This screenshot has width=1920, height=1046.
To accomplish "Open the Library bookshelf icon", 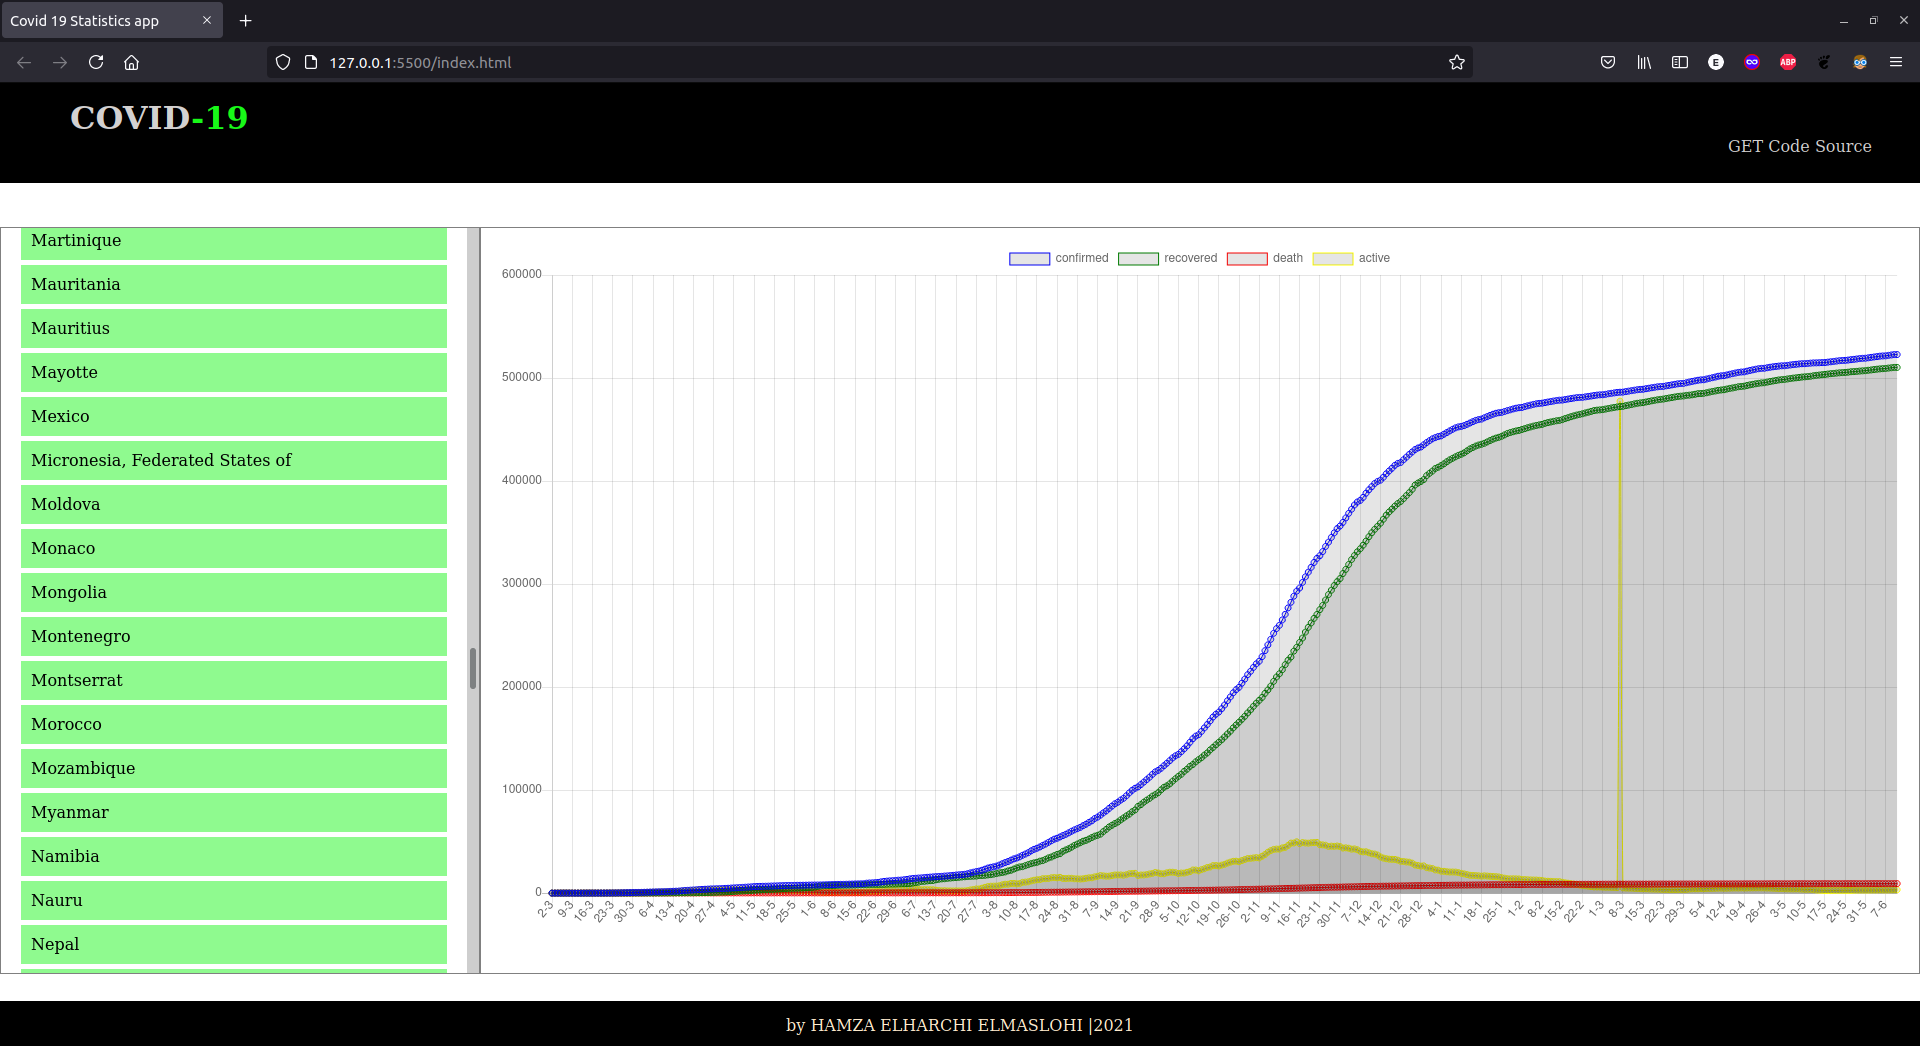I will click(x=1644, y=62).
